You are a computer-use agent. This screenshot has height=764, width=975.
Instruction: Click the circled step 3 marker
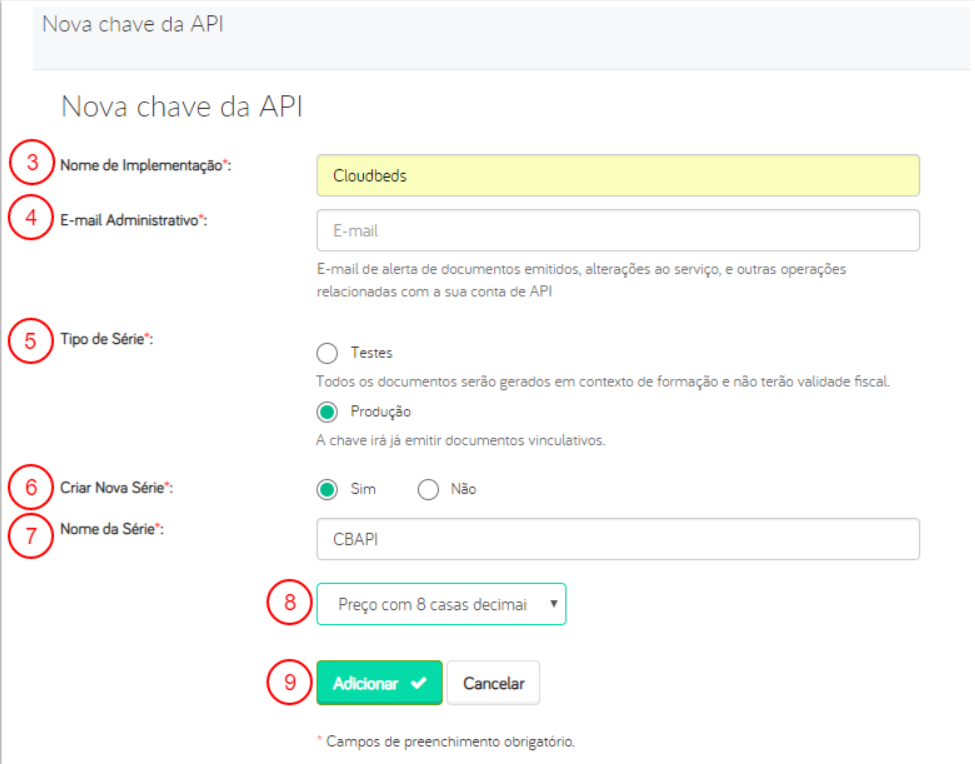pos(32,164)
